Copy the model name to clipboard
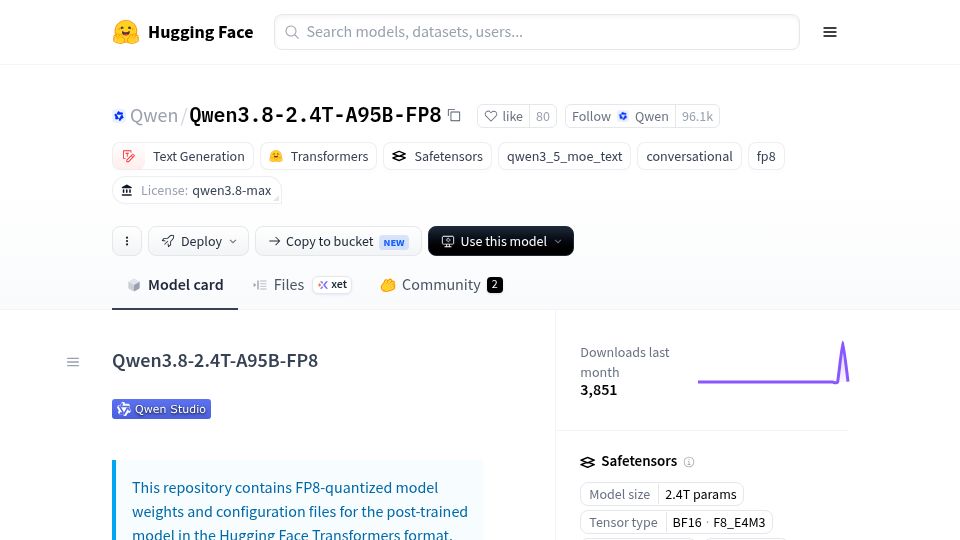Screen dimensions: 960x540 click(x=454, y=115)
